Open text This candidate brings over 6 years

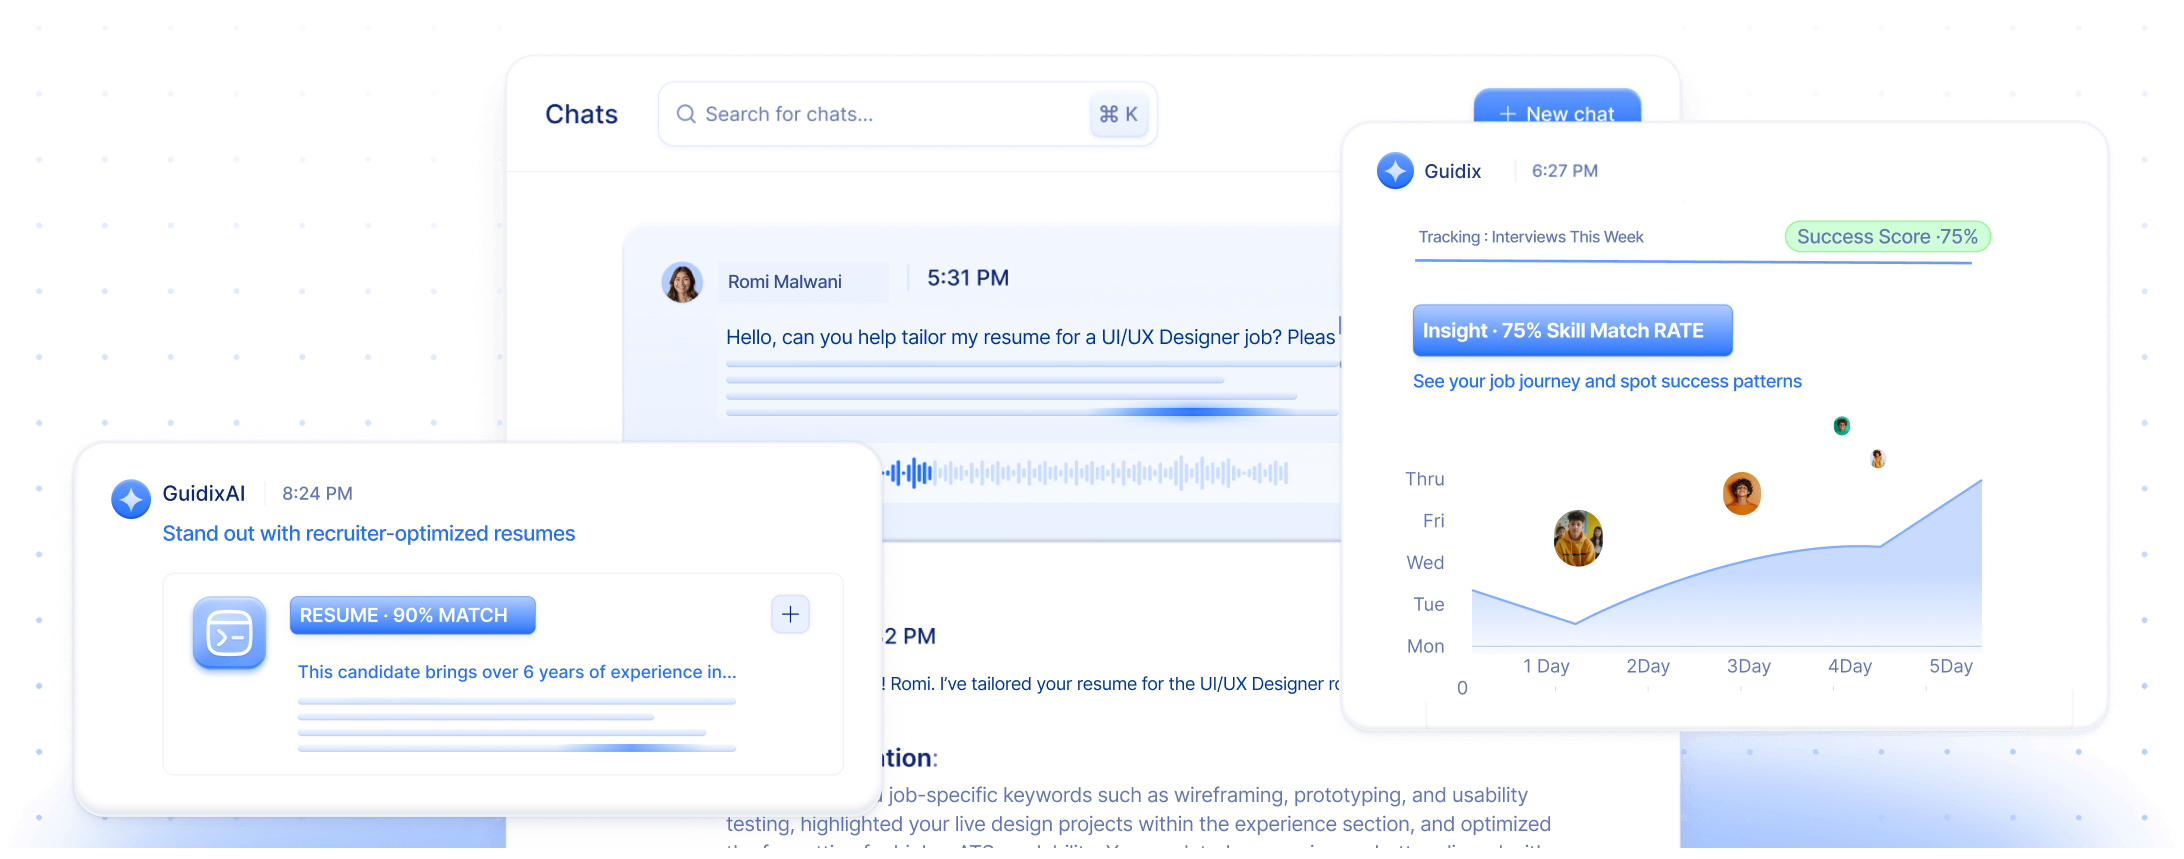517,672
